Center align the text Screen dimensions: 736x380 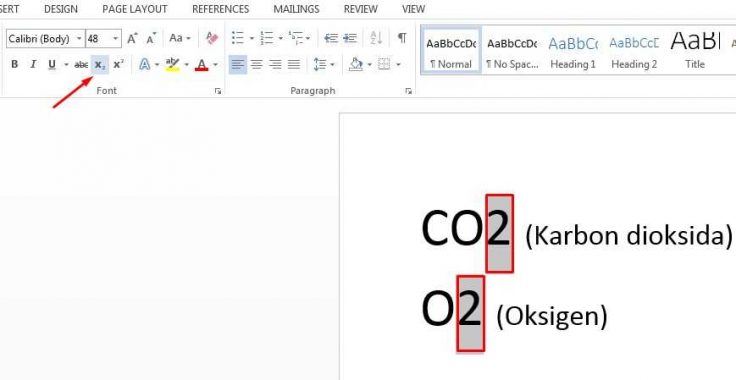coord(256,64)
